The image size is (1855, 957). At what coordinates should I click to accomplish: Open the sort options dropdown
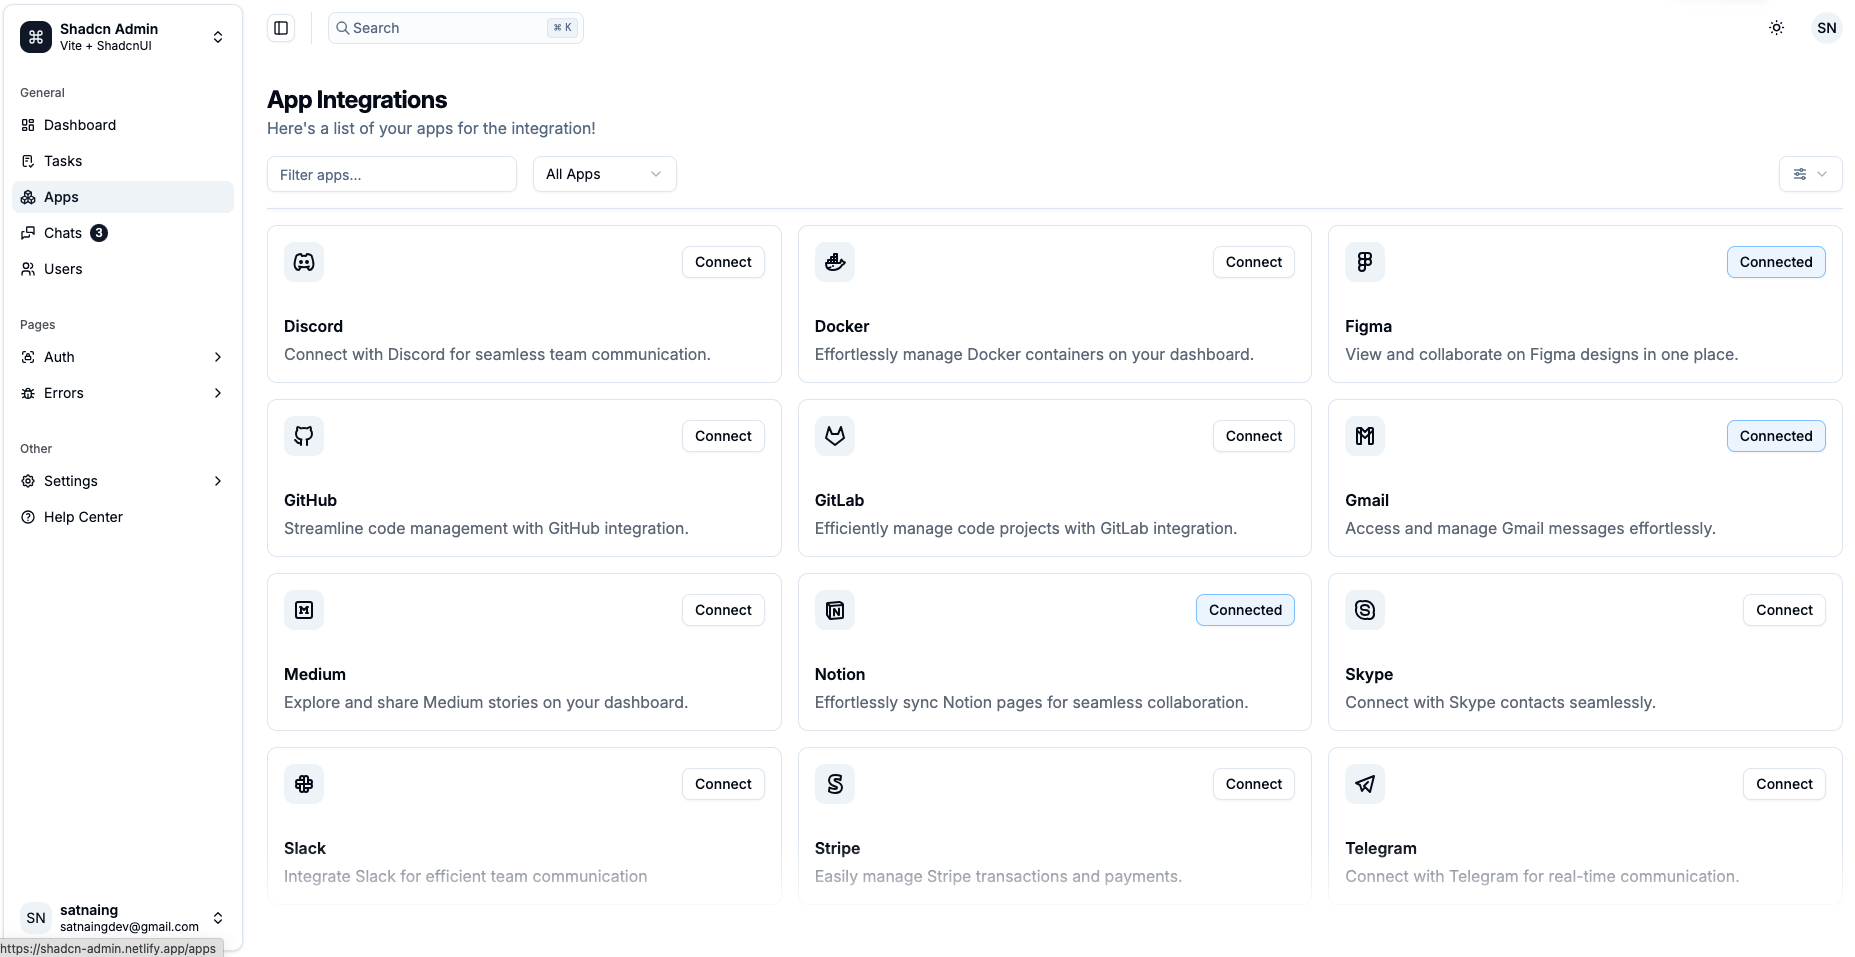[x=1810, y=174]
